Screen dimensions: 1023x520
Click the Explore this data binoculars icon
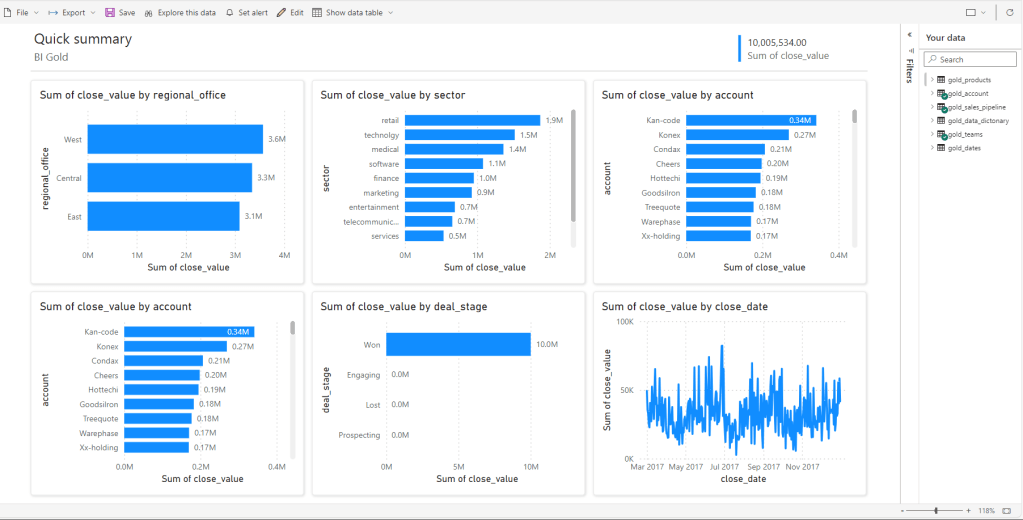click(149, 13)
